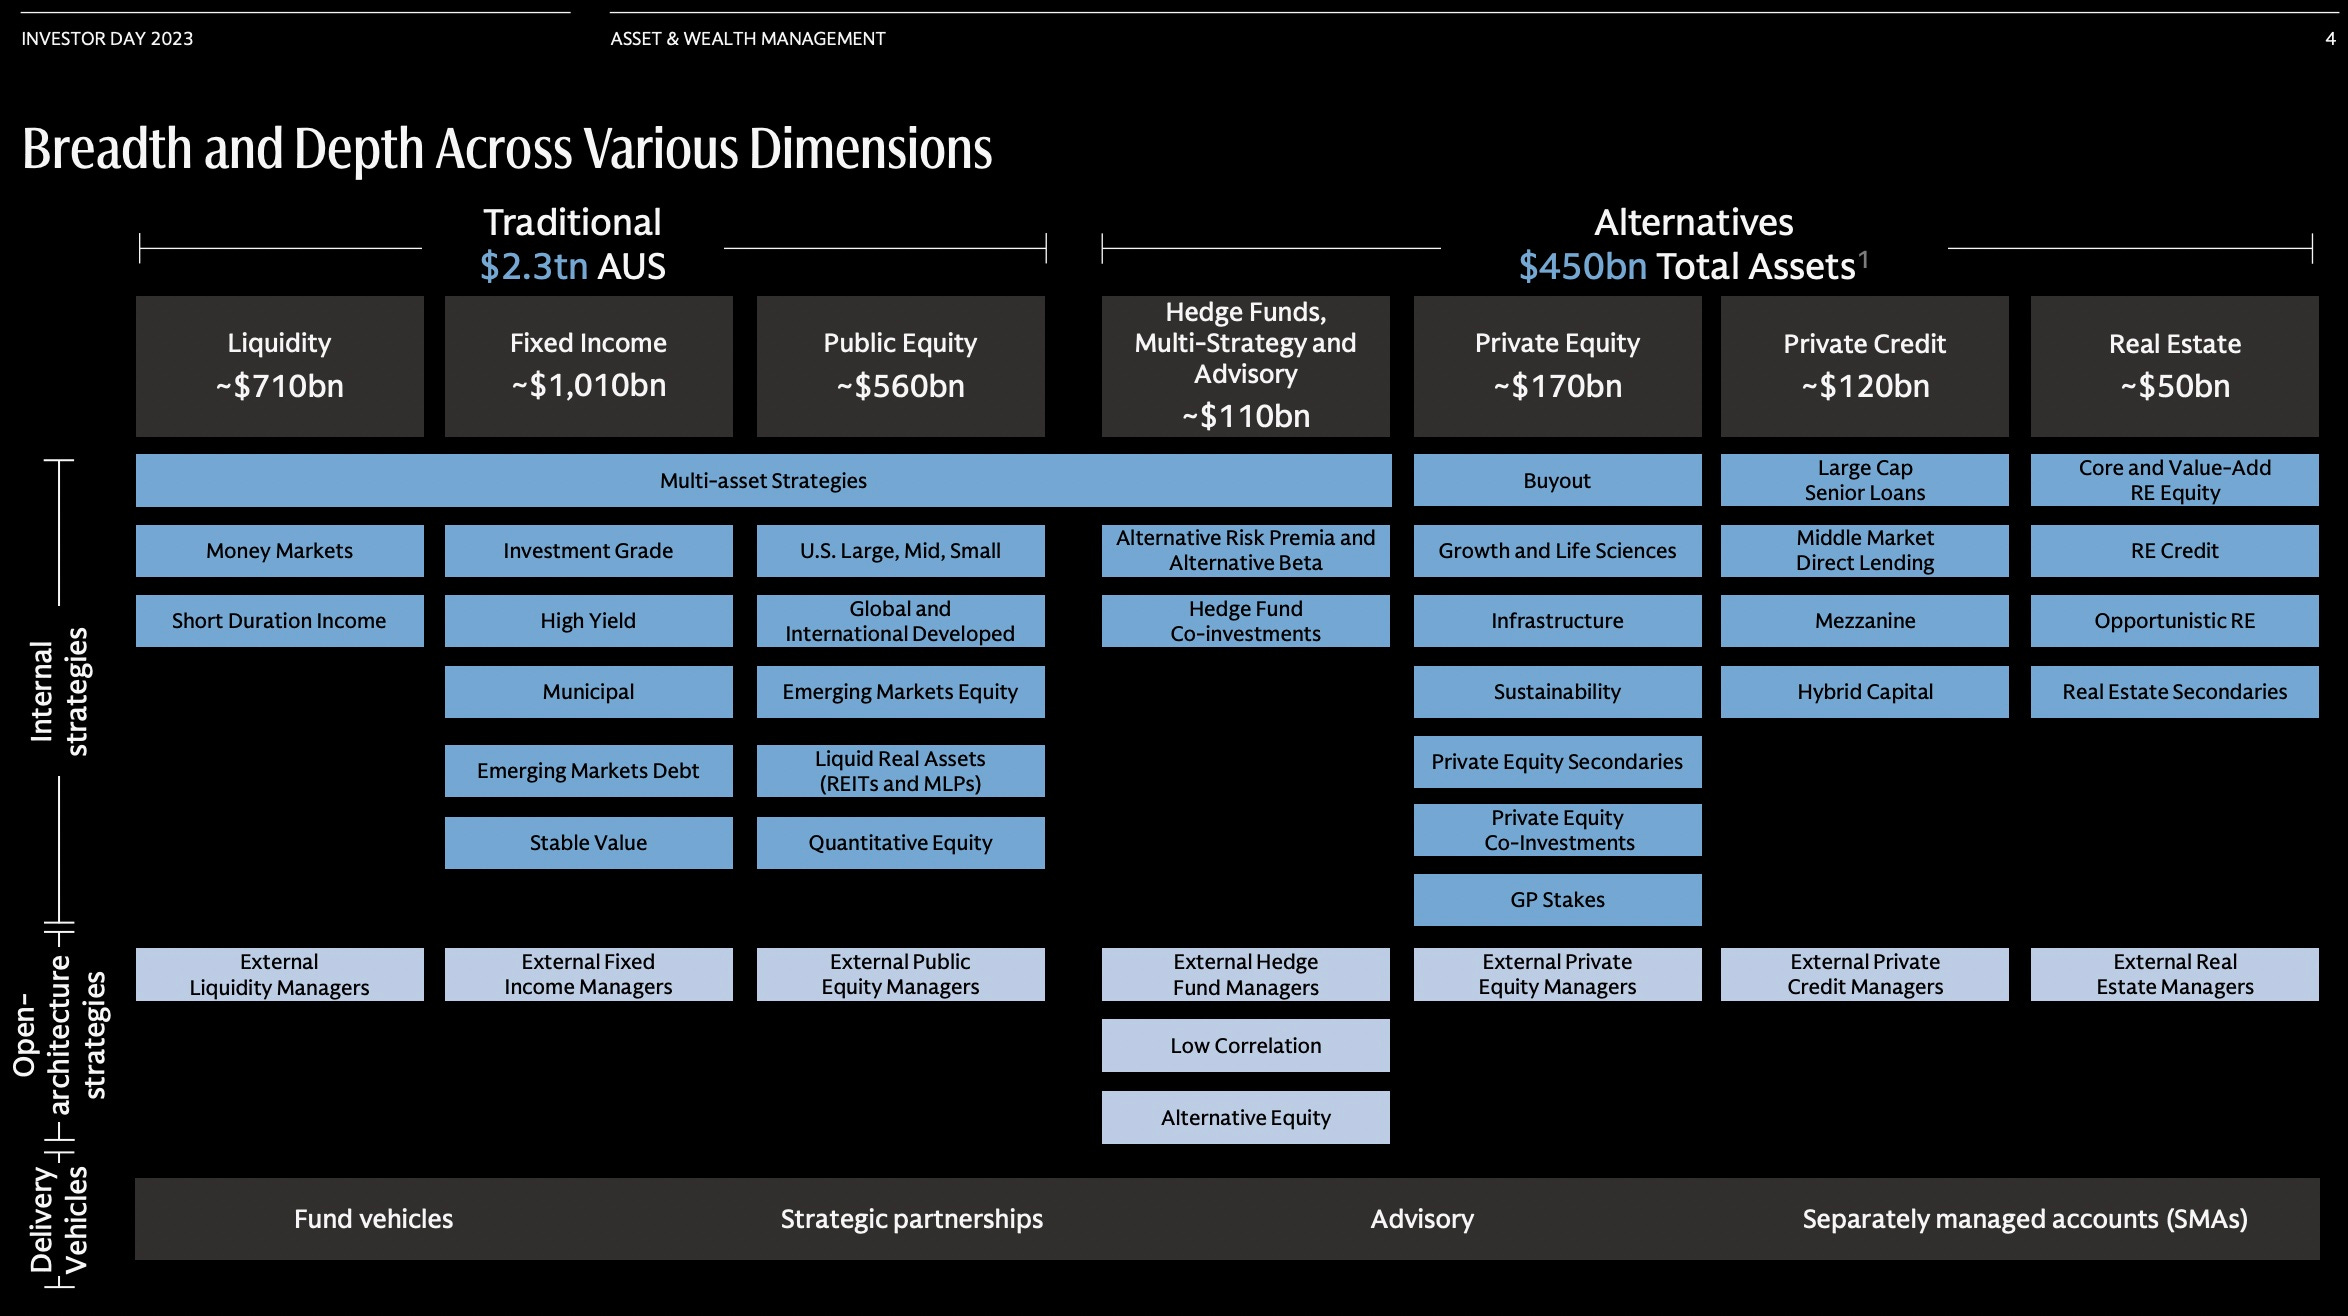Select the Hybrid Capital box

[x=1864, y=692]
